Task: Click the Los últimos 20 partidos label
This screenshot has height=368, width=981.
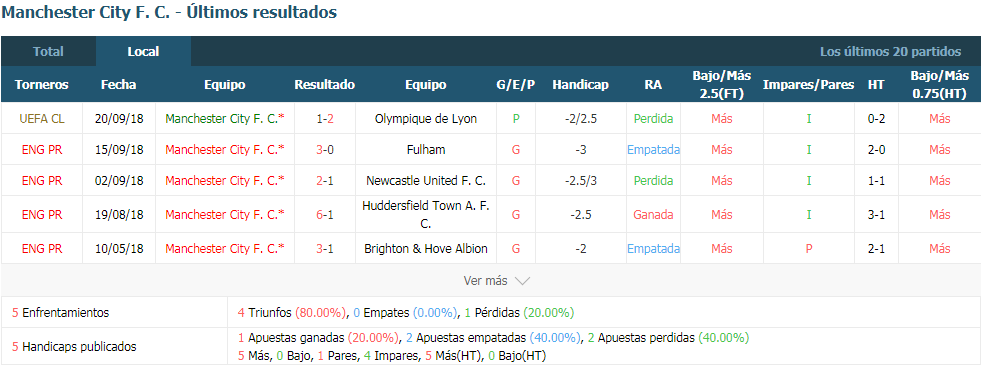Action: [890, 51]
